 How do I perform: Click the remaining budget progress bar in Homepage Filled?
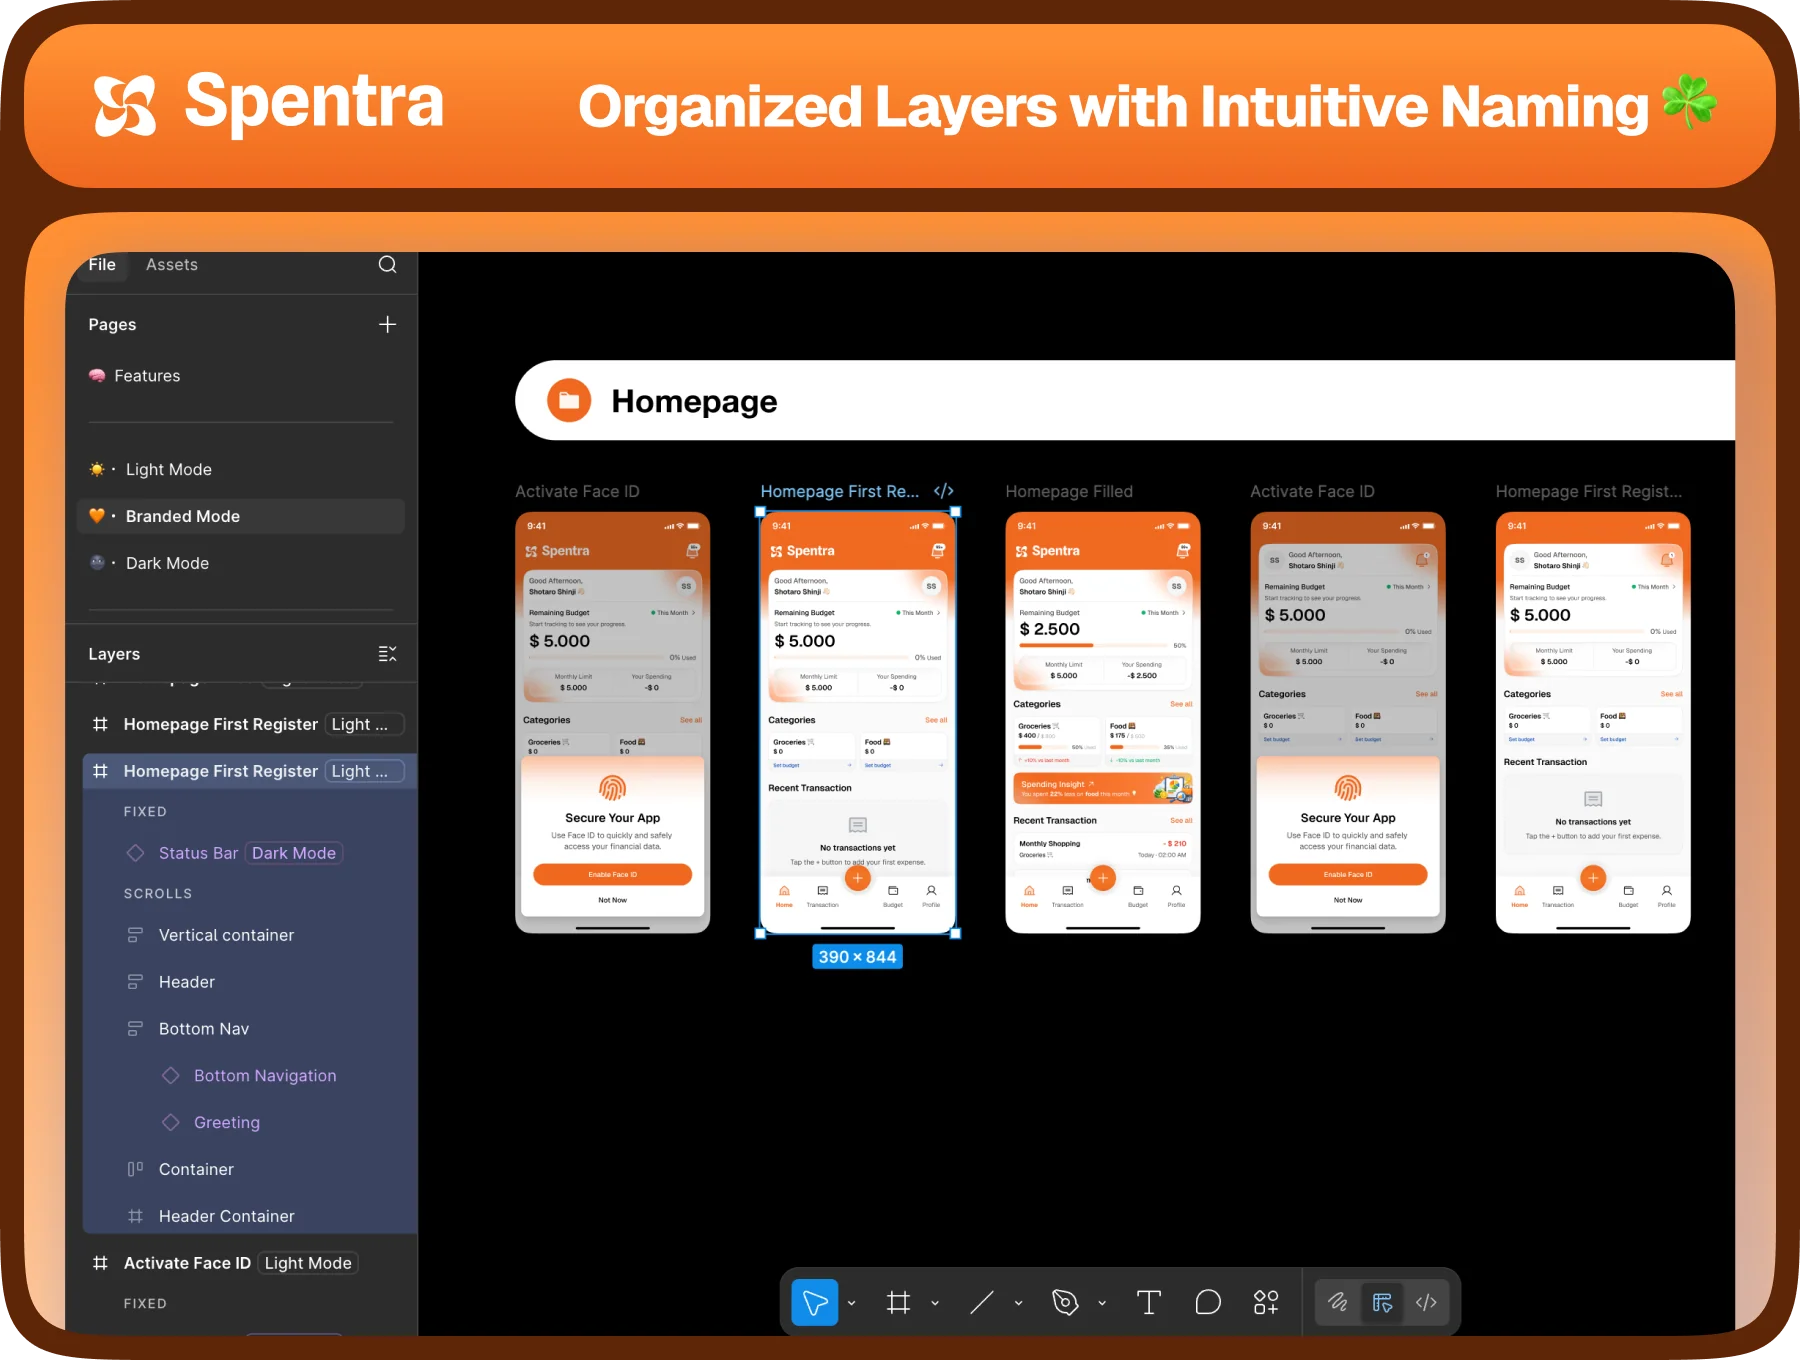point(1094,645)
